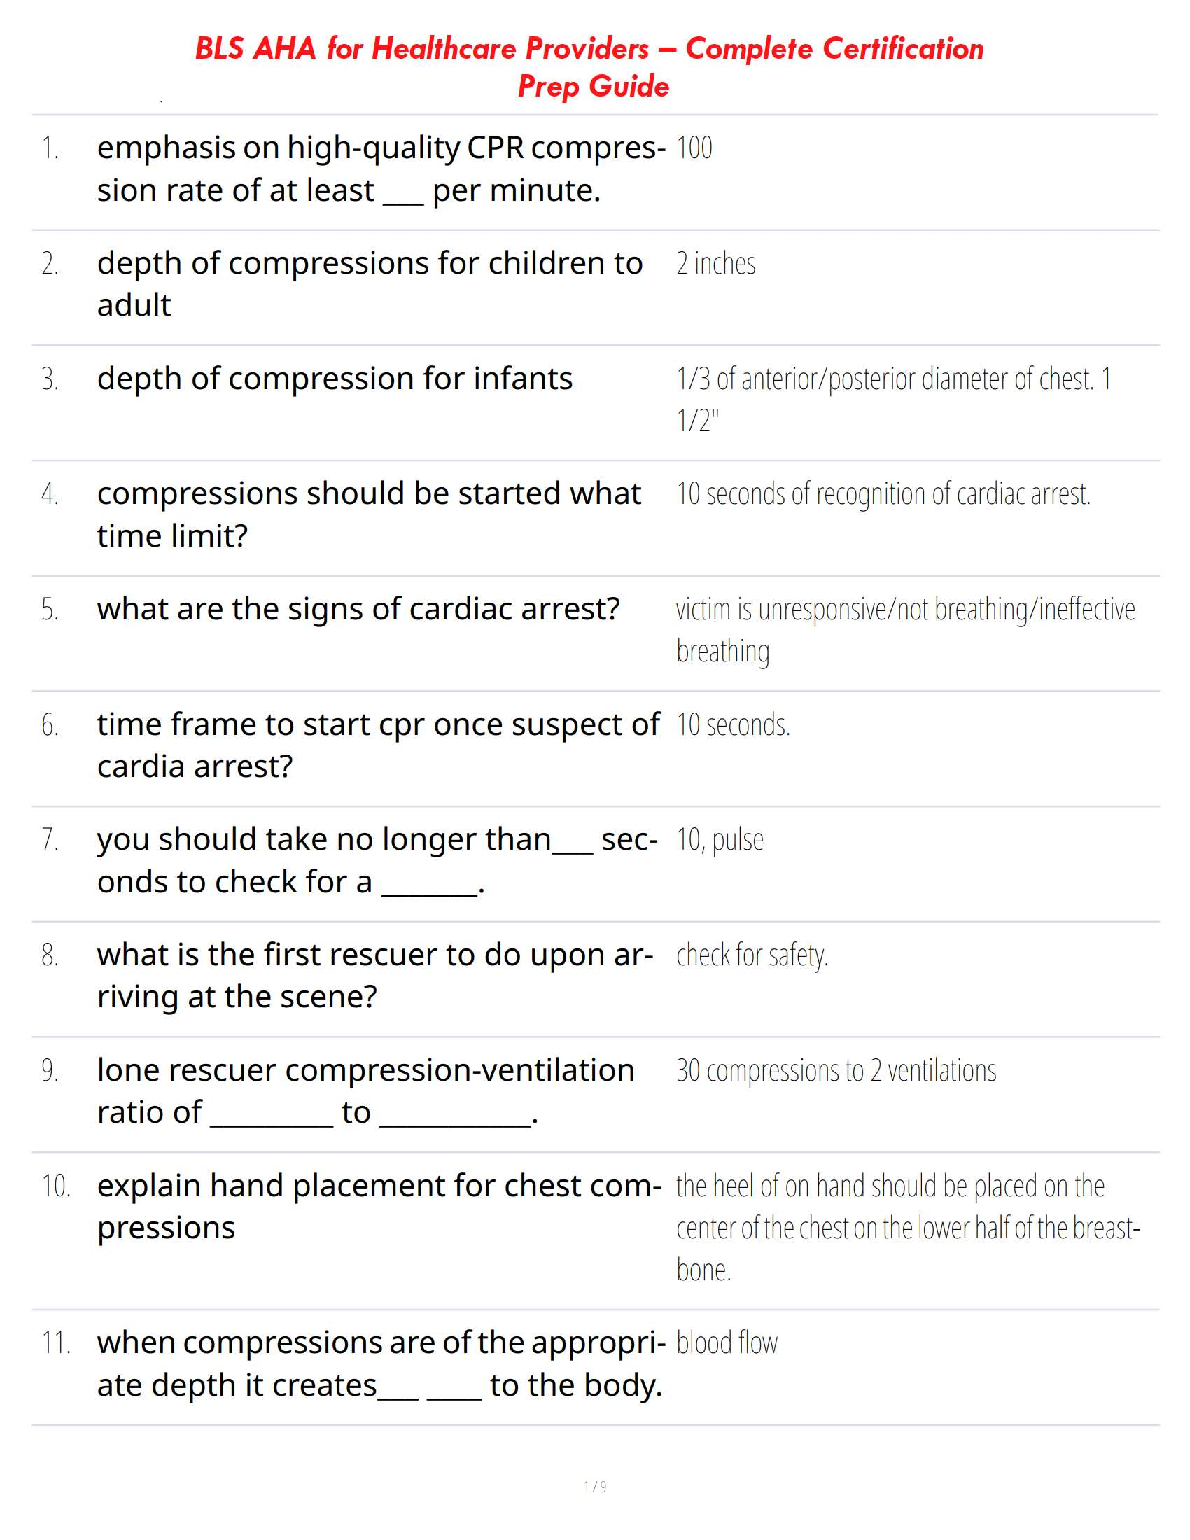Click the lone rescuer compression-ventilation ratio question
This screenshot has height=1540, width=1190.
[365, 1091]
